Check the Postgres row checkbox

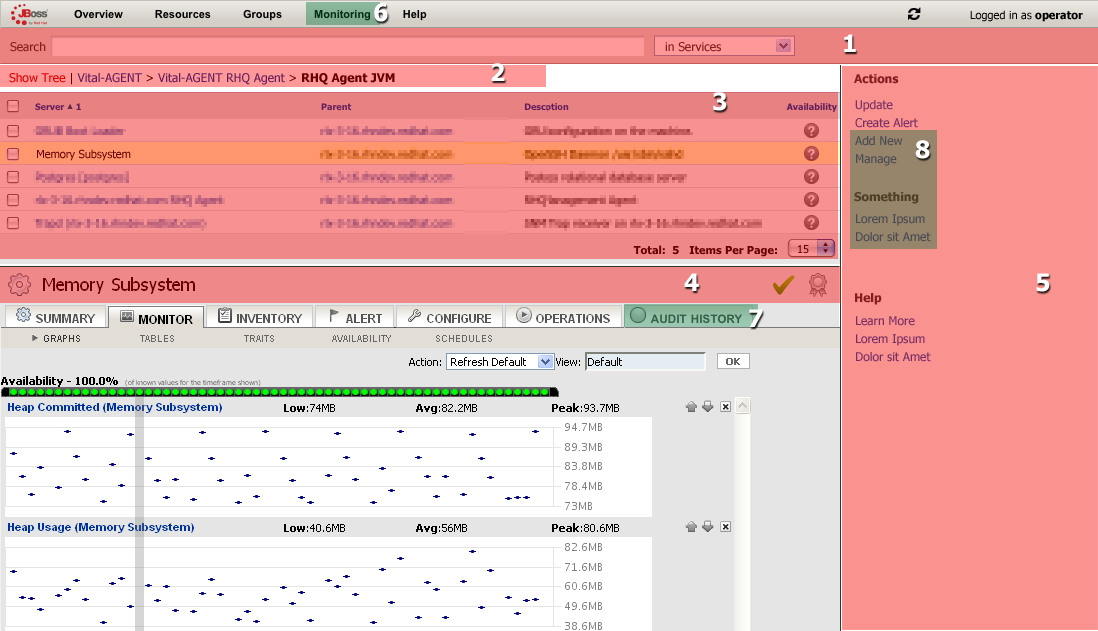(x=13, y=177)
